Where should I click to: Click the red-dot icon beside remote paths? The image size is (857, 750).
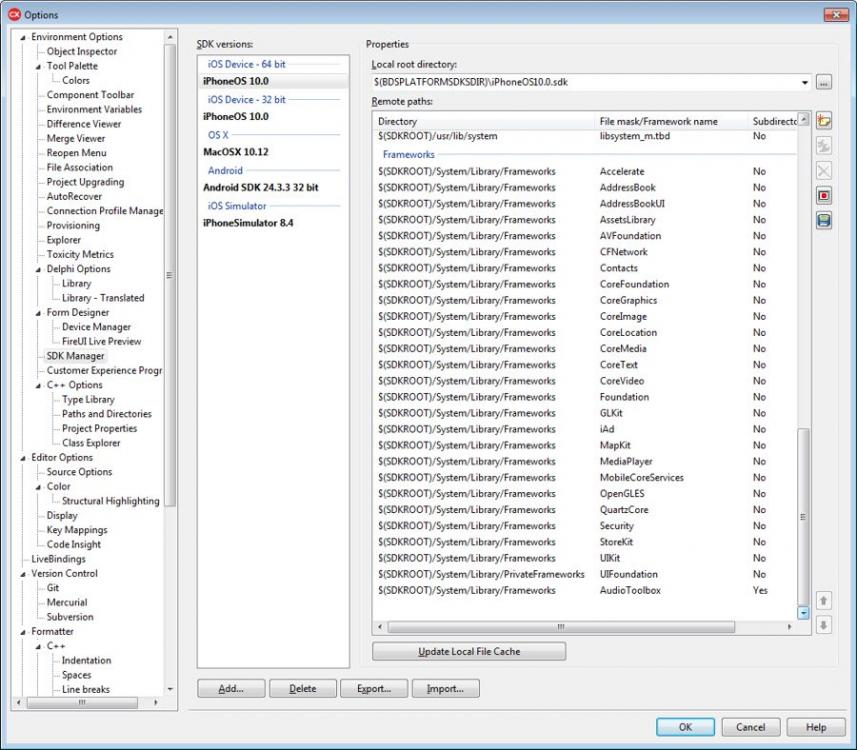[824, 196]
